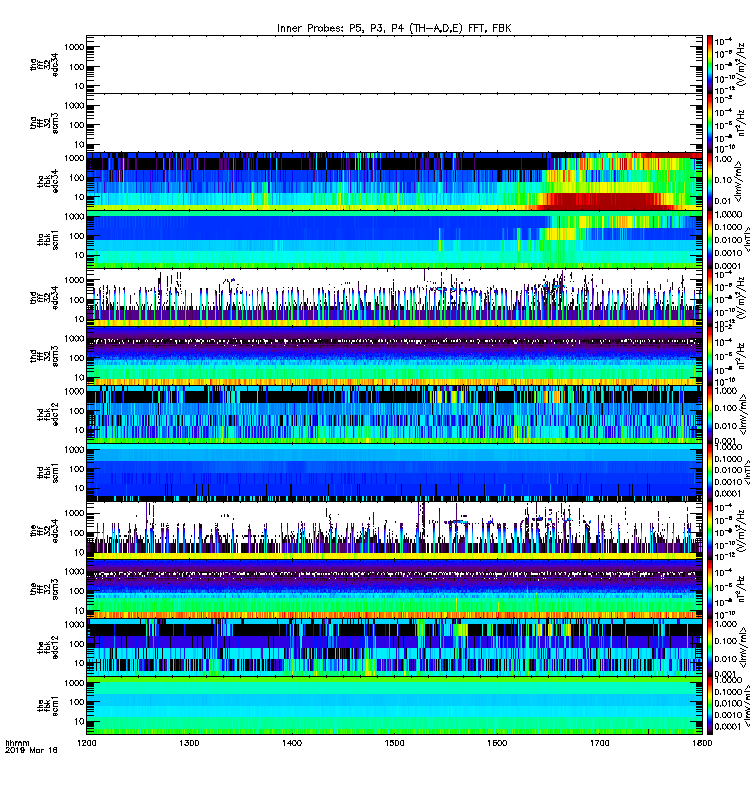Click the the fff scm3 spectrogram panel
The image size is (750, 800).
tap(394, 589)
